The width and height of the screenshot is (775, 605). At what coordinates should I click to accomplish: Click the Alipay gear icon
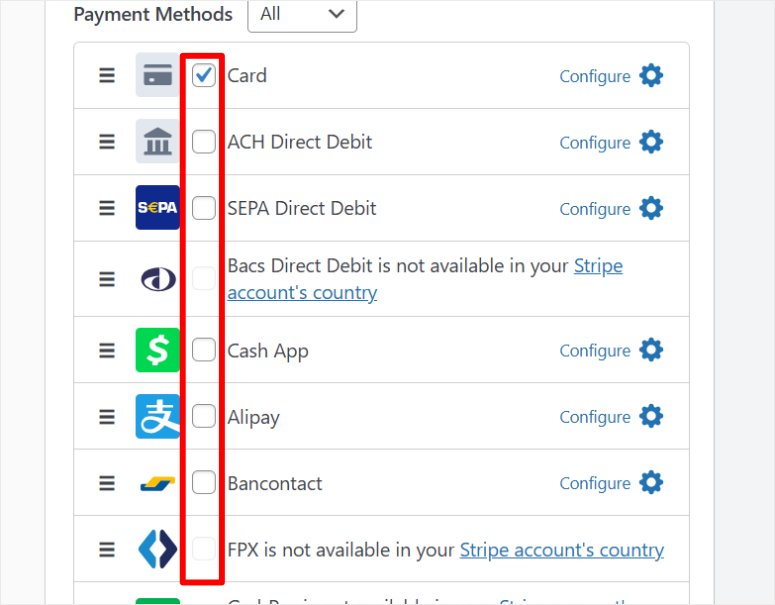[x=651, y=416]
